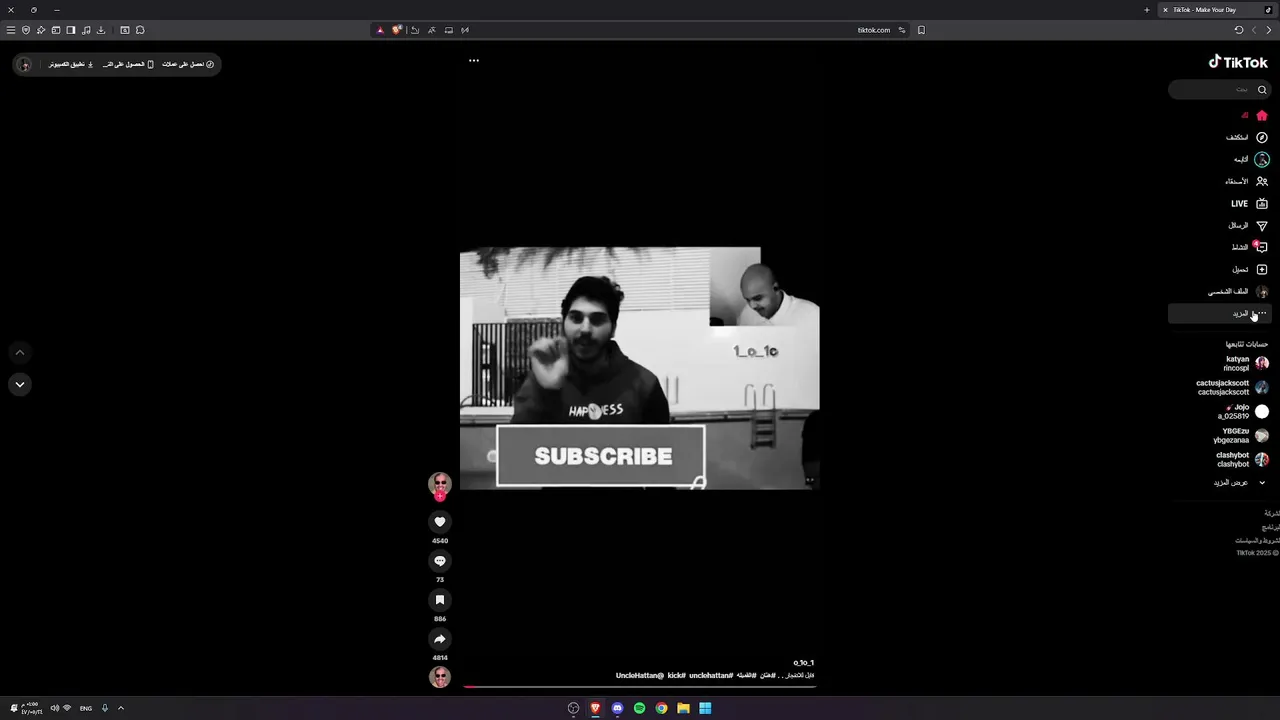Click the browser shield icon in toolbar

point(26,30)
